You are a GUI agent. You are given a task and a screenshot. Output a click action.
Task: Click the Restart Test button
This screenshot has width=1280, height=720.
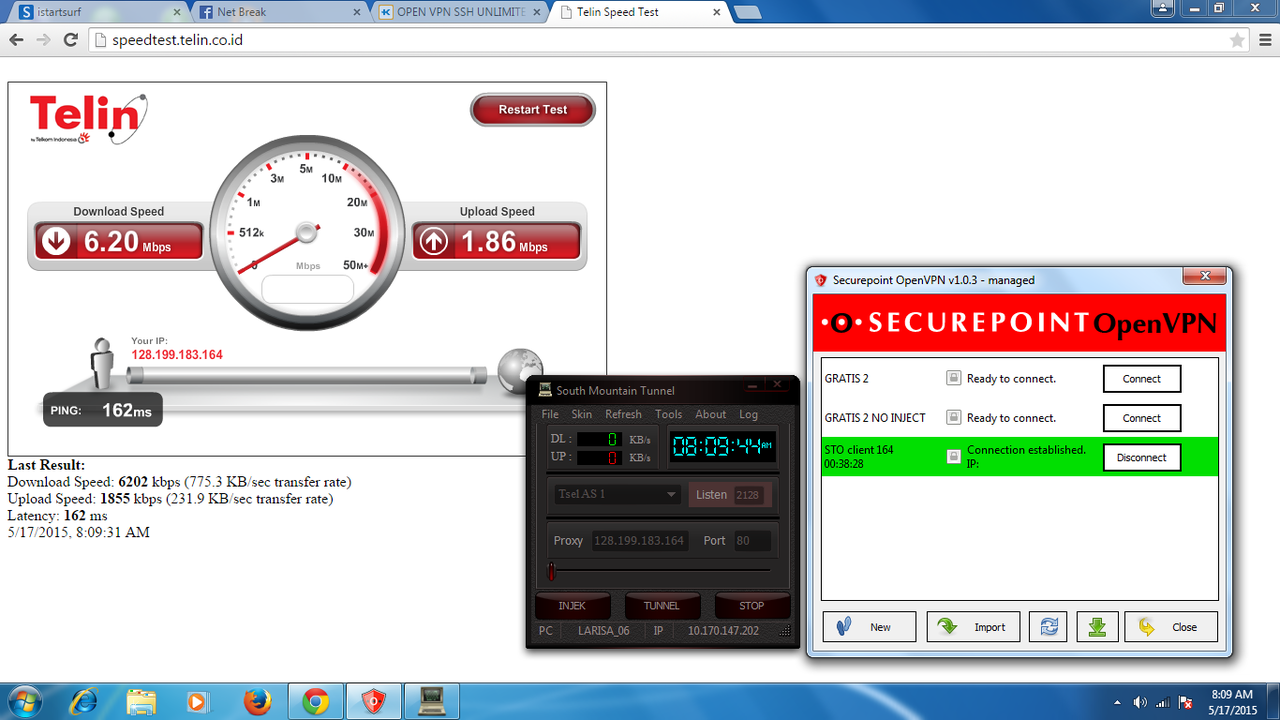coord(533,110)
